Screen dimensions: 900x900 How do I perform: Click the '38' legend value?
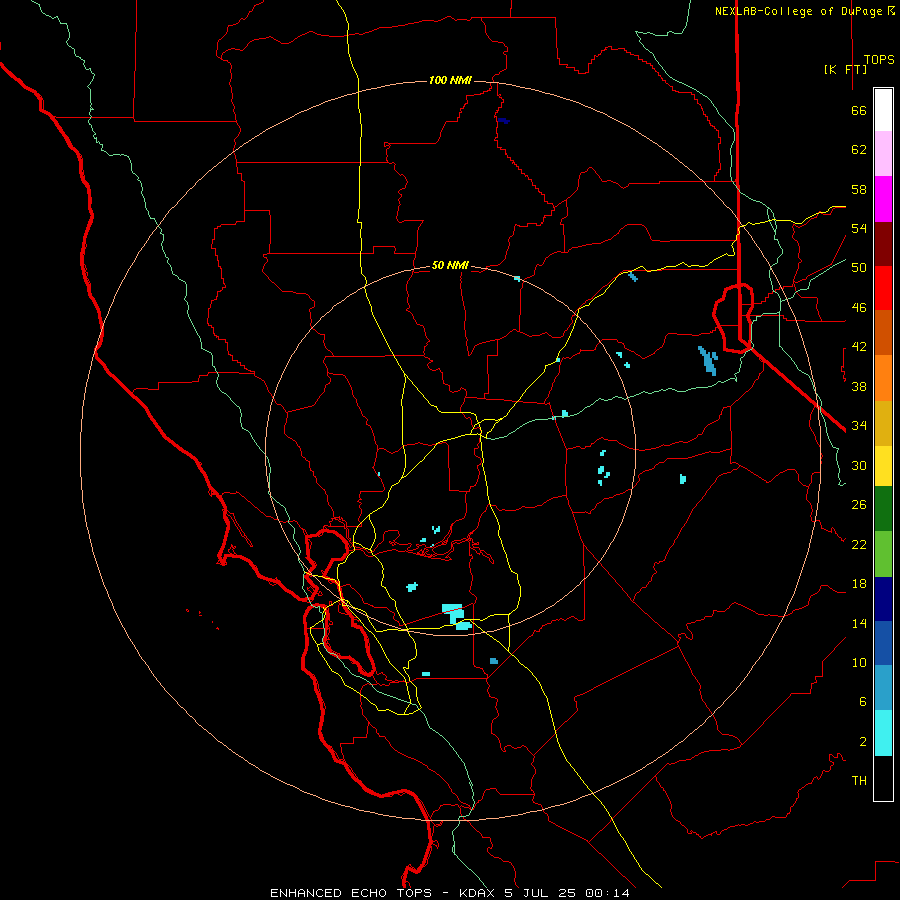click(x=859, y=386)
